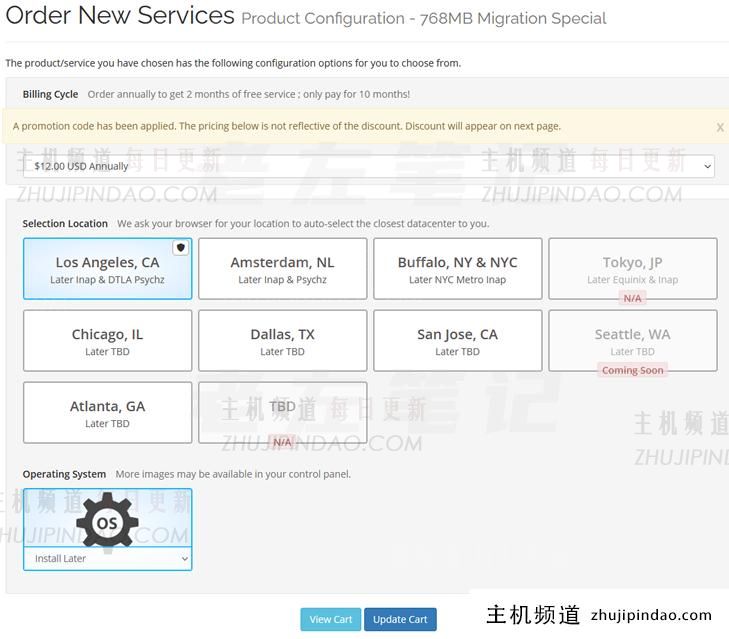Select Dallas, TX datacenter
The image size is (729, 639).
[x=282, y=341]
